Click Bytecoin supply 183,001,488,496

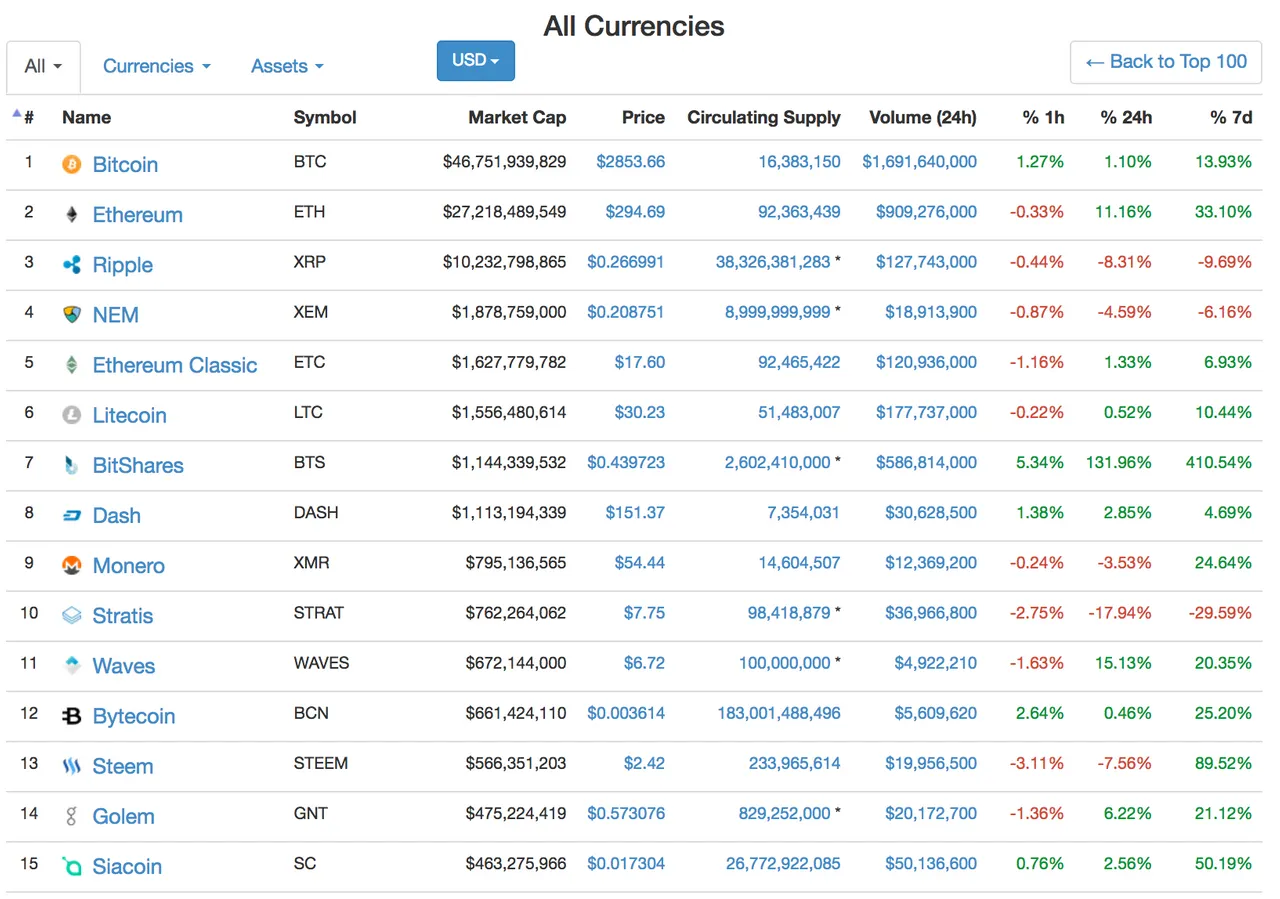779,713
